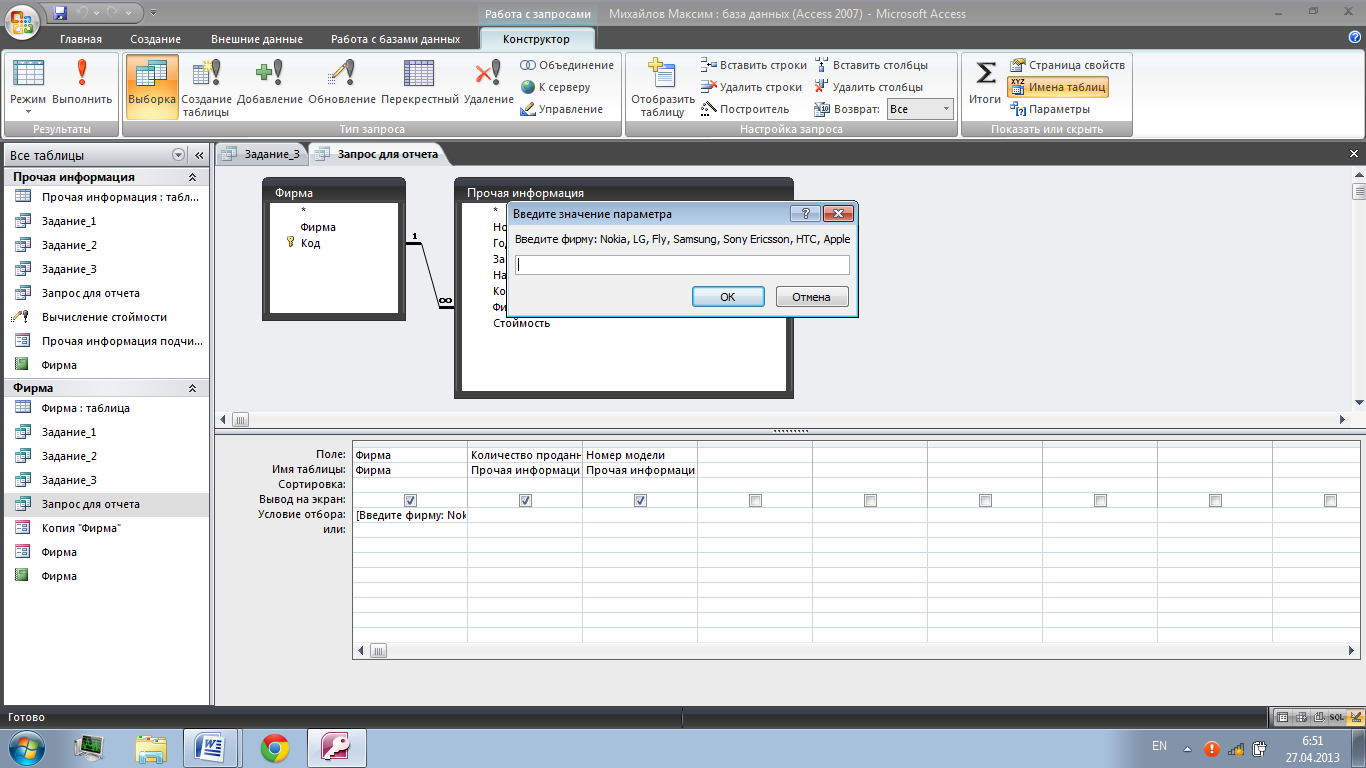Click Вставить столбцы
Viewport: 1366px width, 768px height.
pos(871,65)
